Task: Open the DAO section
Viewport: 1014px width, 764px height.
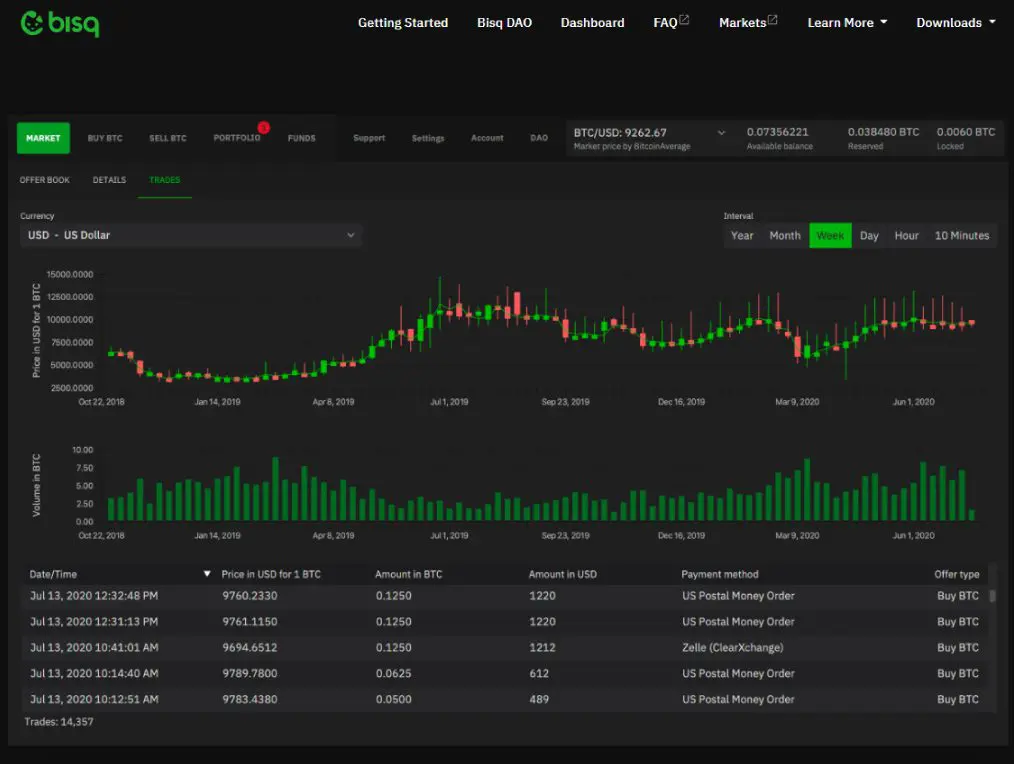Action: 539,138
